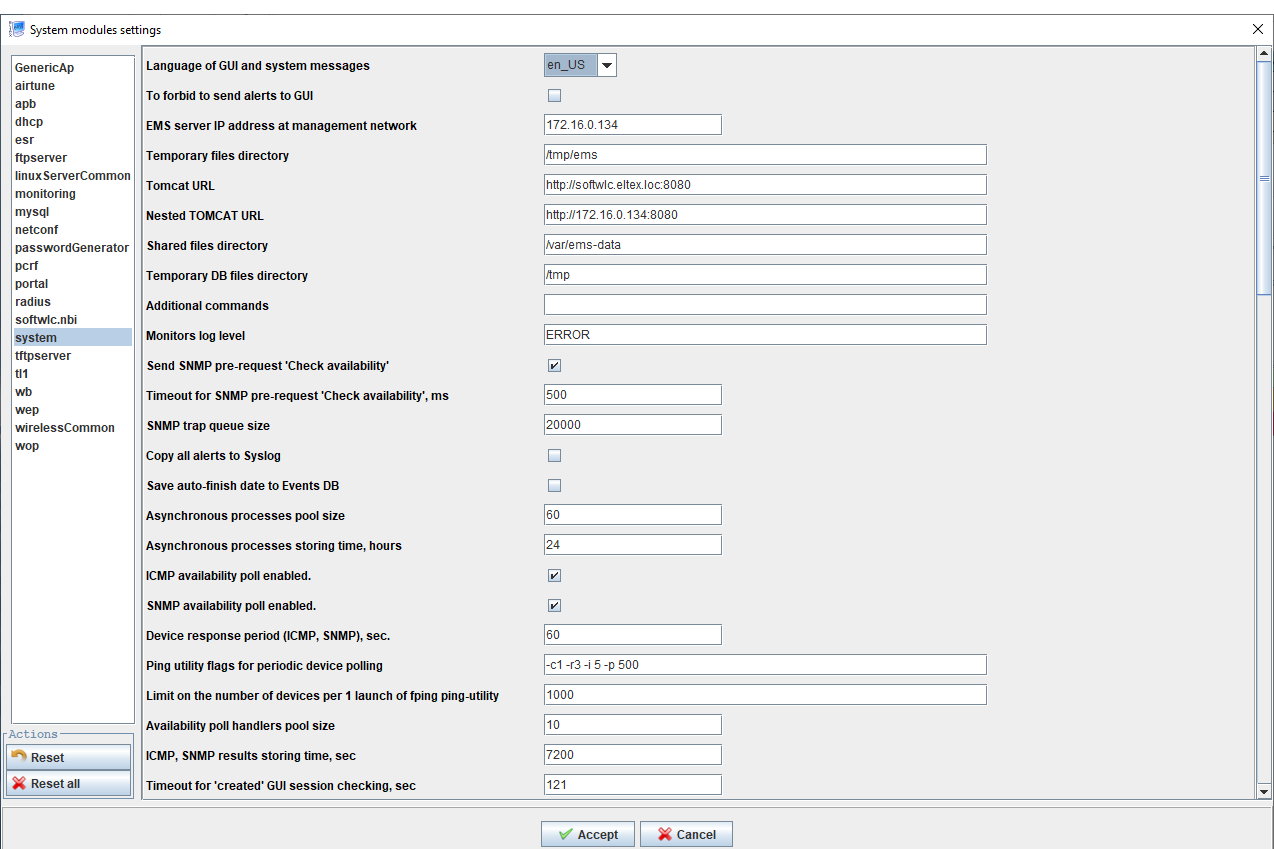This screenshot has height=849, width=1274.
Task: Disable ICMP availability poll checkbox
Action: [x=554, y=576]
